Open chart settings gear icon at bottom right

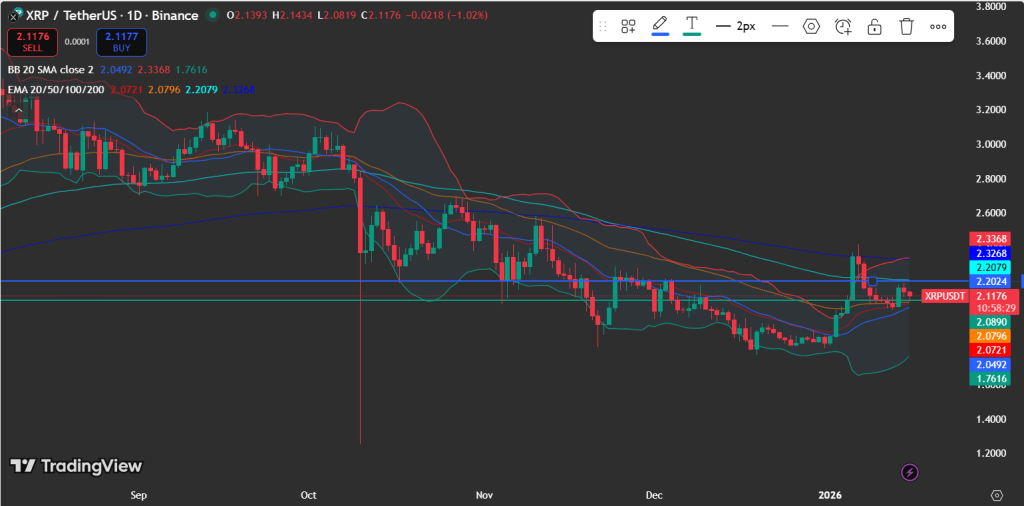click(x=997, y=495)
